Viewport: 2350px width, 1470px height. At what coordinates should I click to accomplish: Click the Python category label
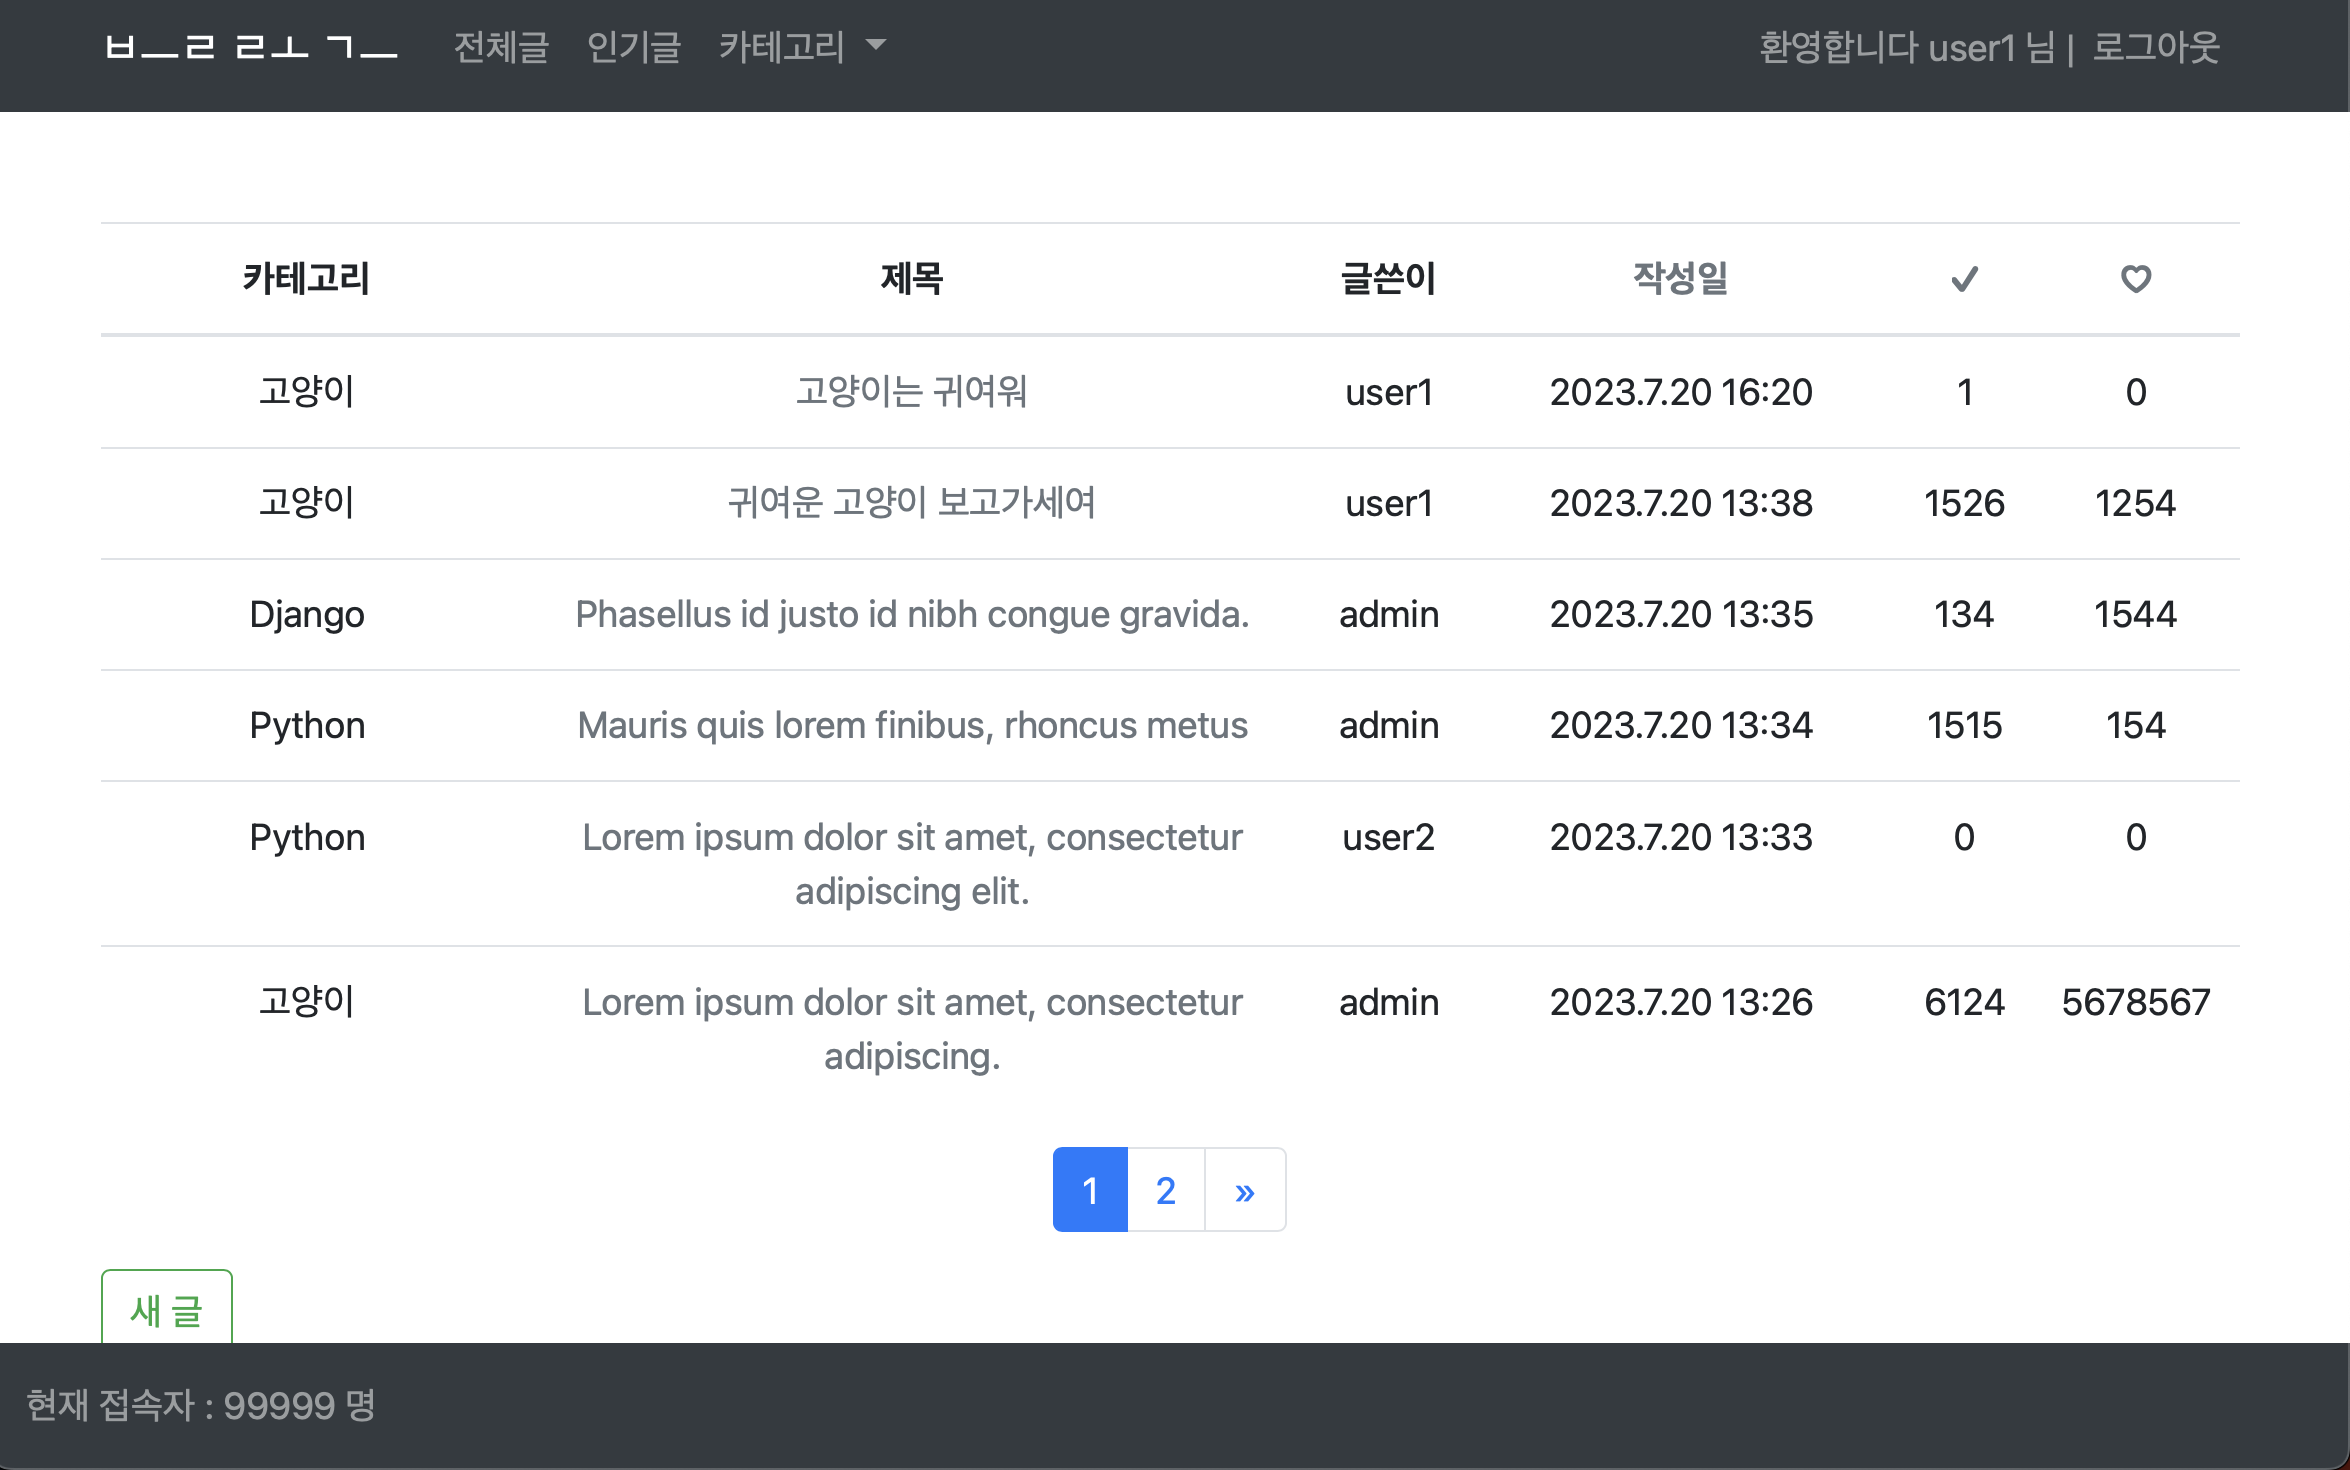pyautogui.click(x=307, y=725)
